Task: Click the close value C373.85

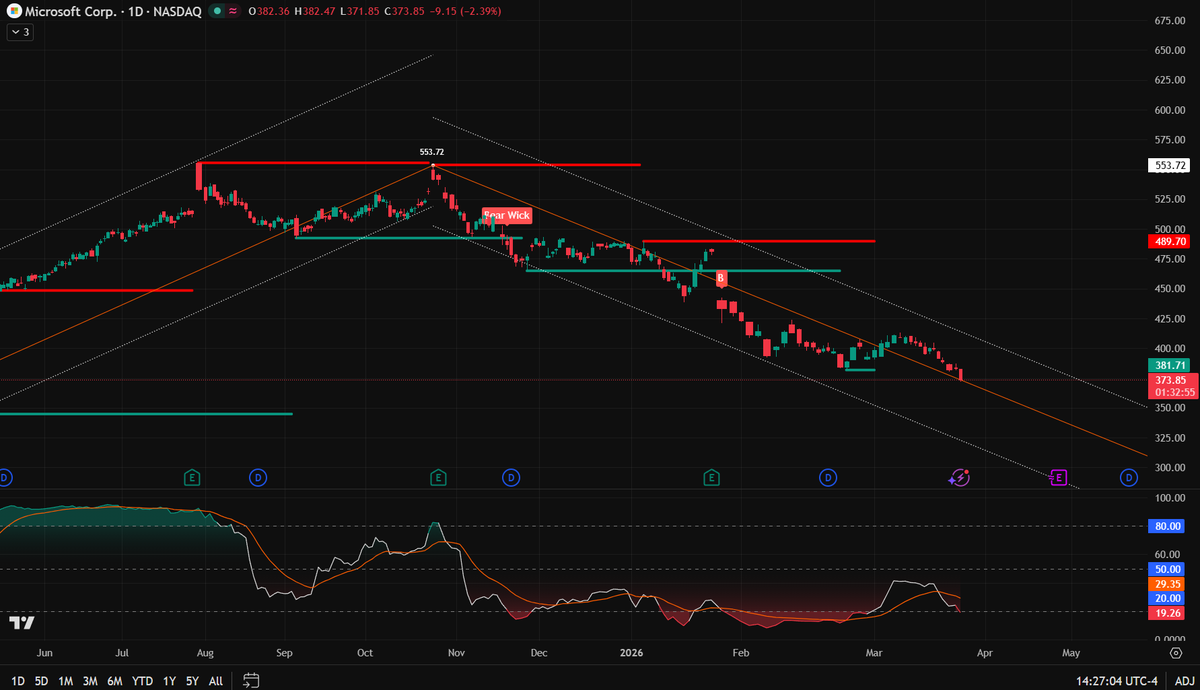Action: tap(407, 12)
